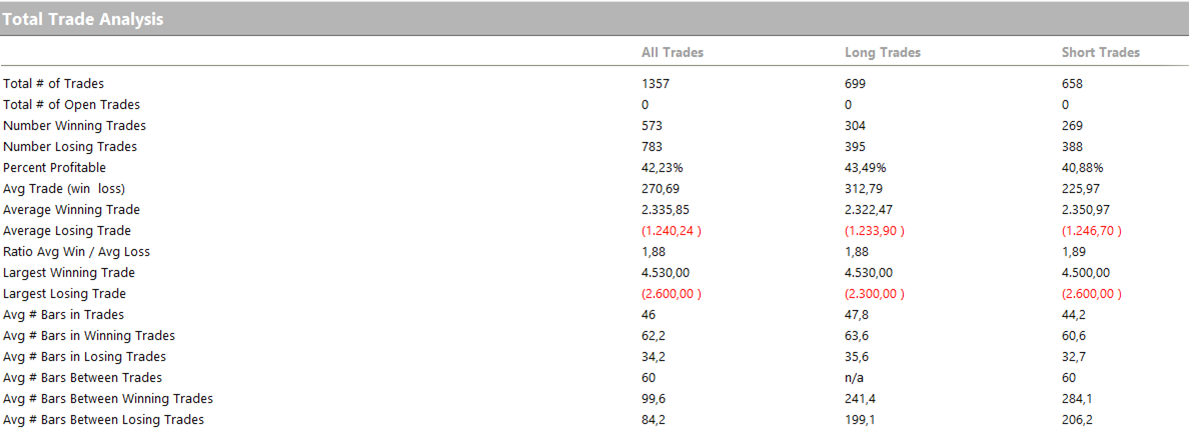Select the 43,49% long trades percentage
Image resolution: width=1189 pixels, height=436 pixels.
(x=866, y=168)
